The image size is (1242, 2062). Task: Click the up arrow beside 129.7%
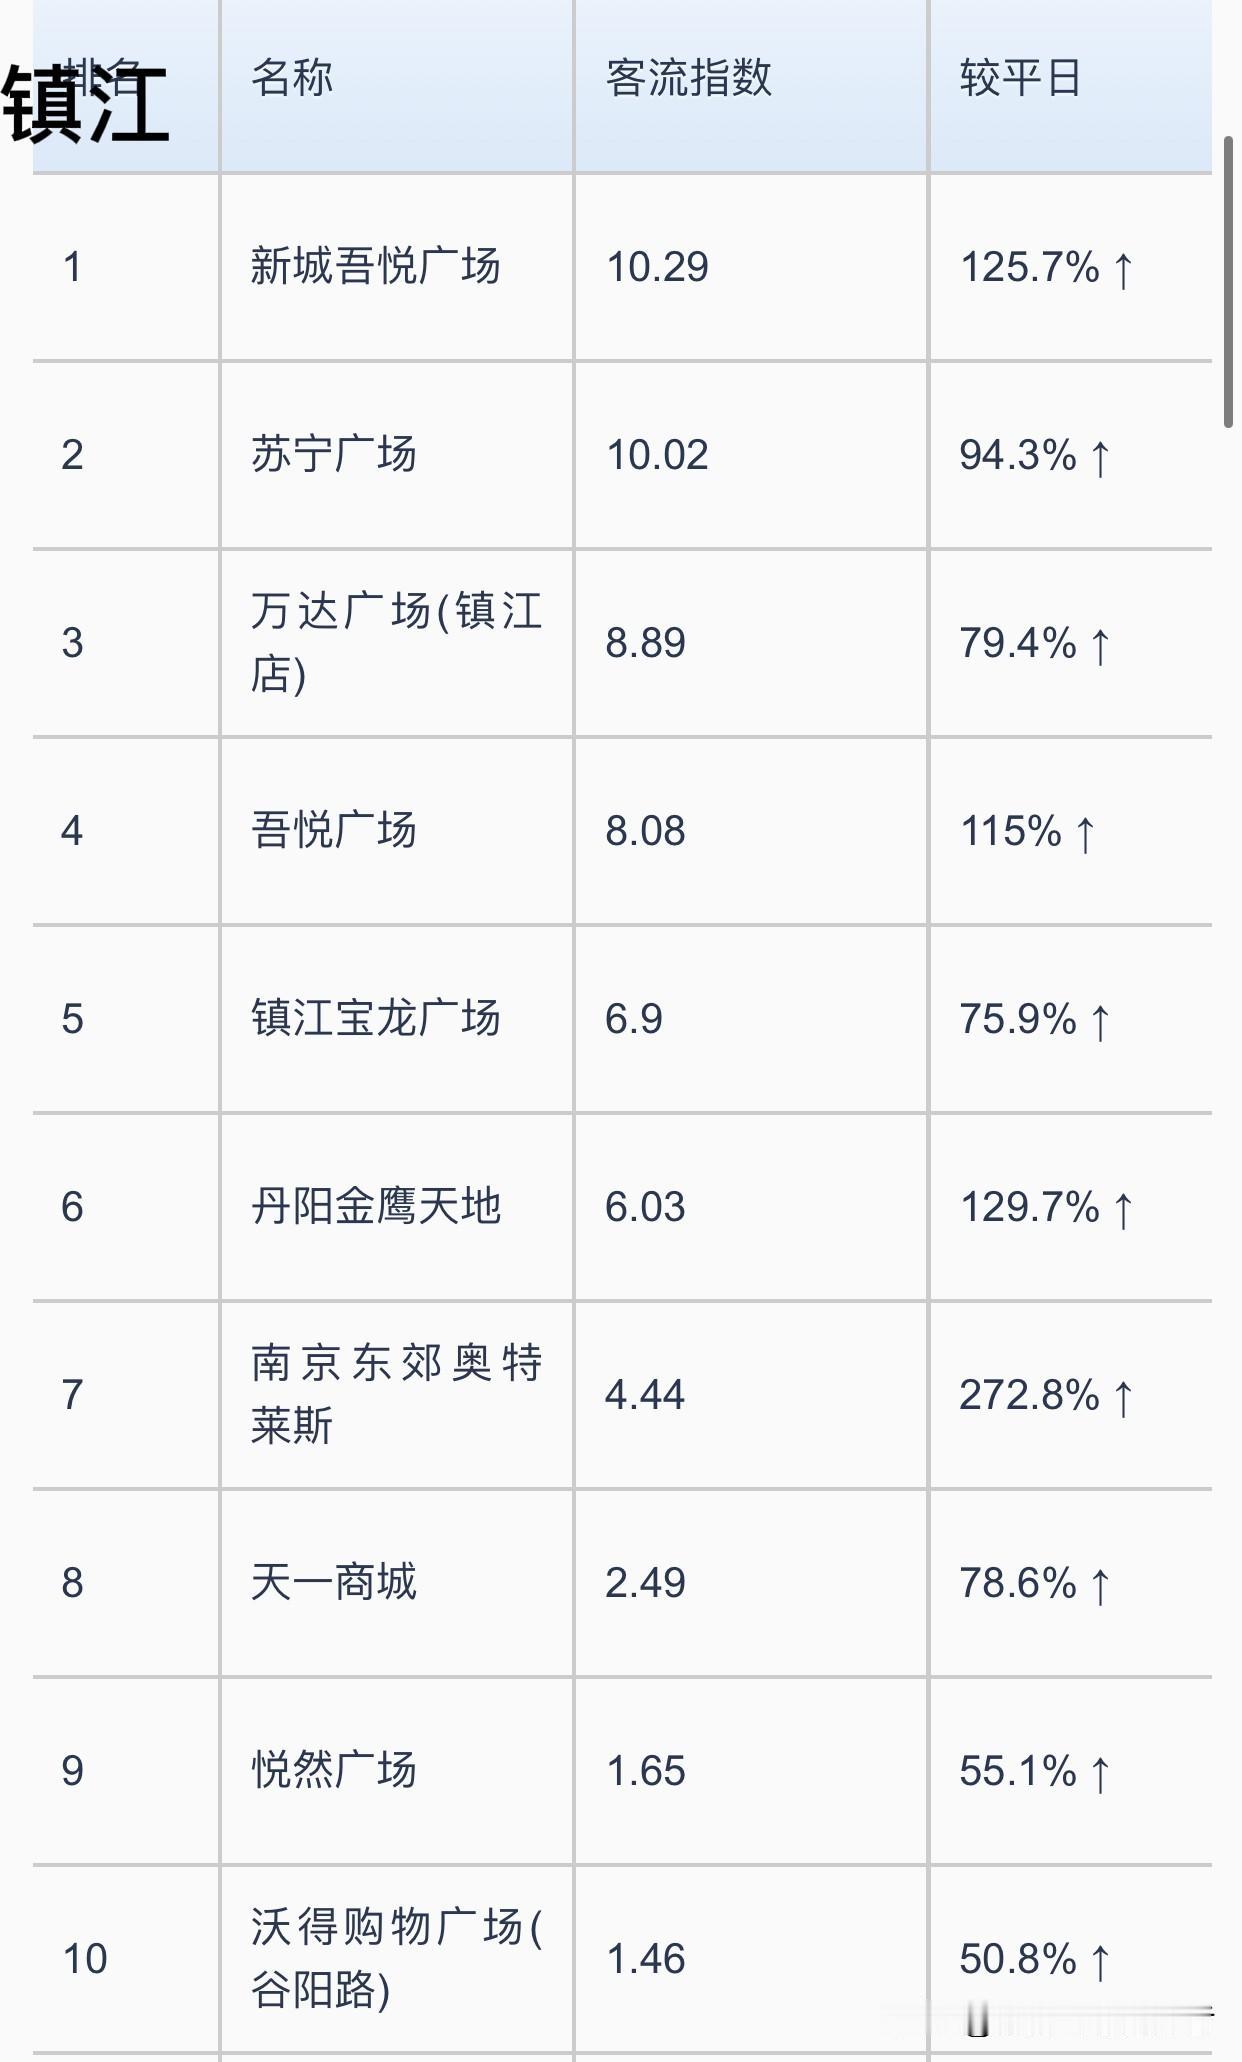point(1123,1209)
